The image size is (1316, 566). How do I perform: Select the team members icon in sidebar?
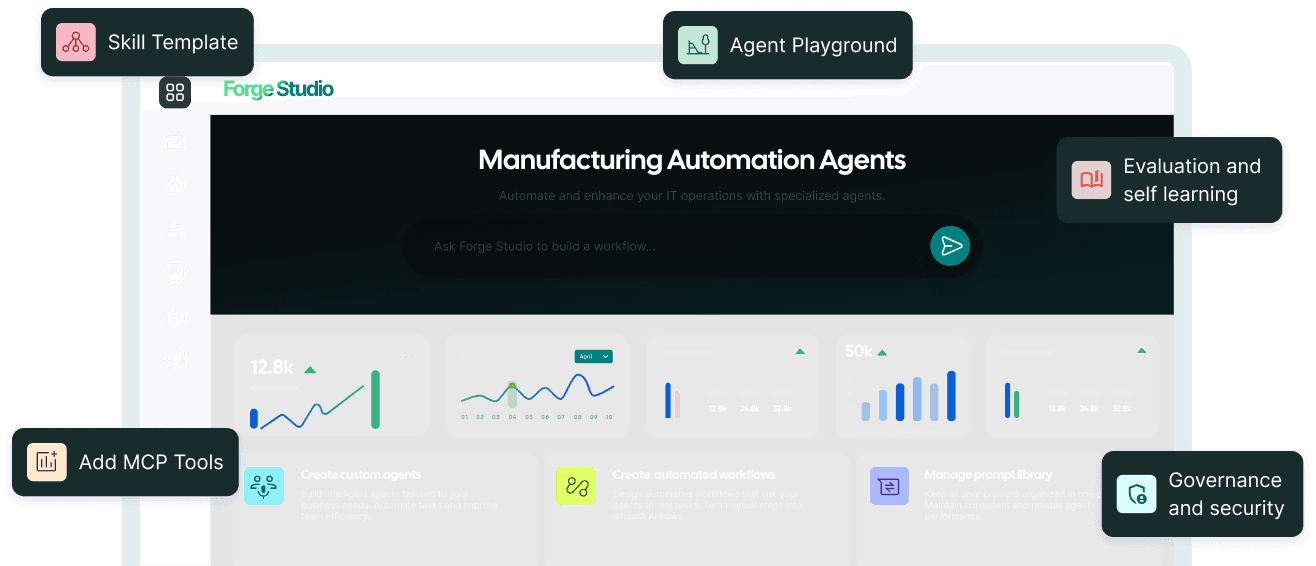pyautogui.click(x=175, y=230)
